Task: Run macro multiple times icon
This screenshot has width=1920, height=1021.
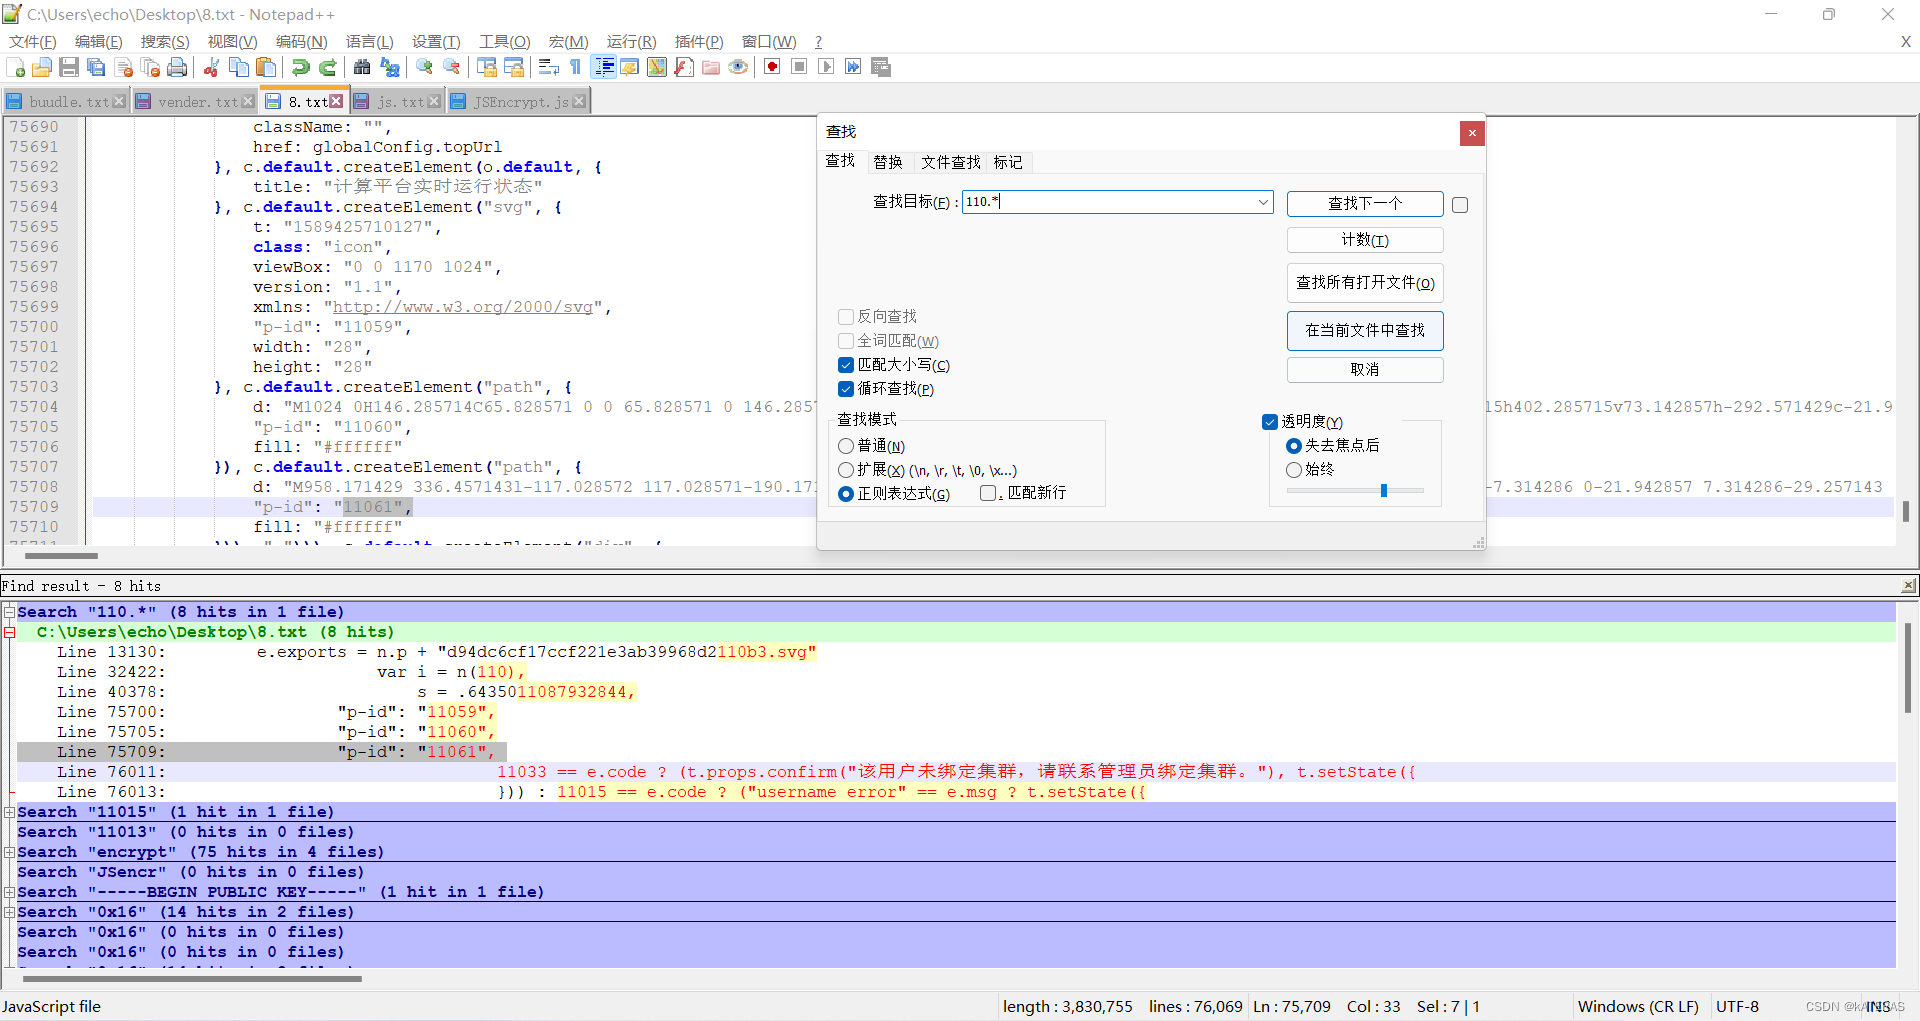Action: [x=853, y=67]
